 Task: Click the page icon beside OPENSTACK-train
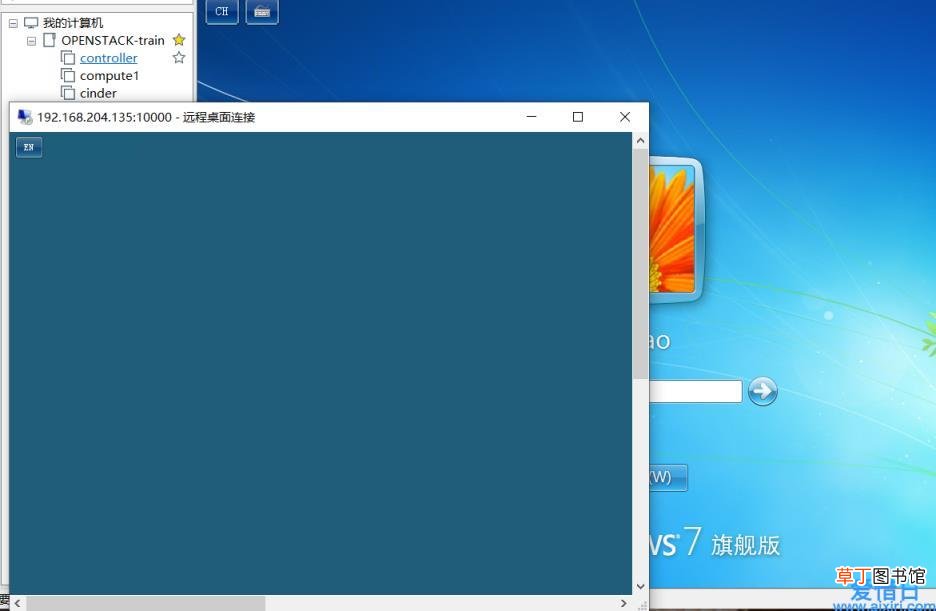coord(50,40)
